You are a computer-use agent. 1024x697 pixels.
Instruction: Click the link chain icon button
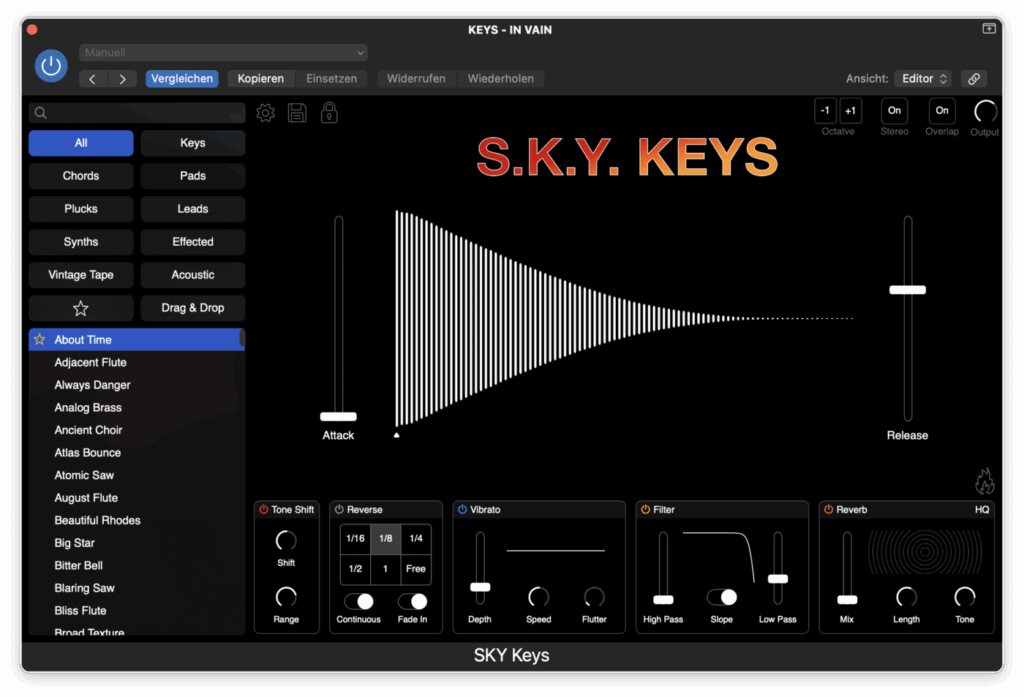(x=973, y=79)
